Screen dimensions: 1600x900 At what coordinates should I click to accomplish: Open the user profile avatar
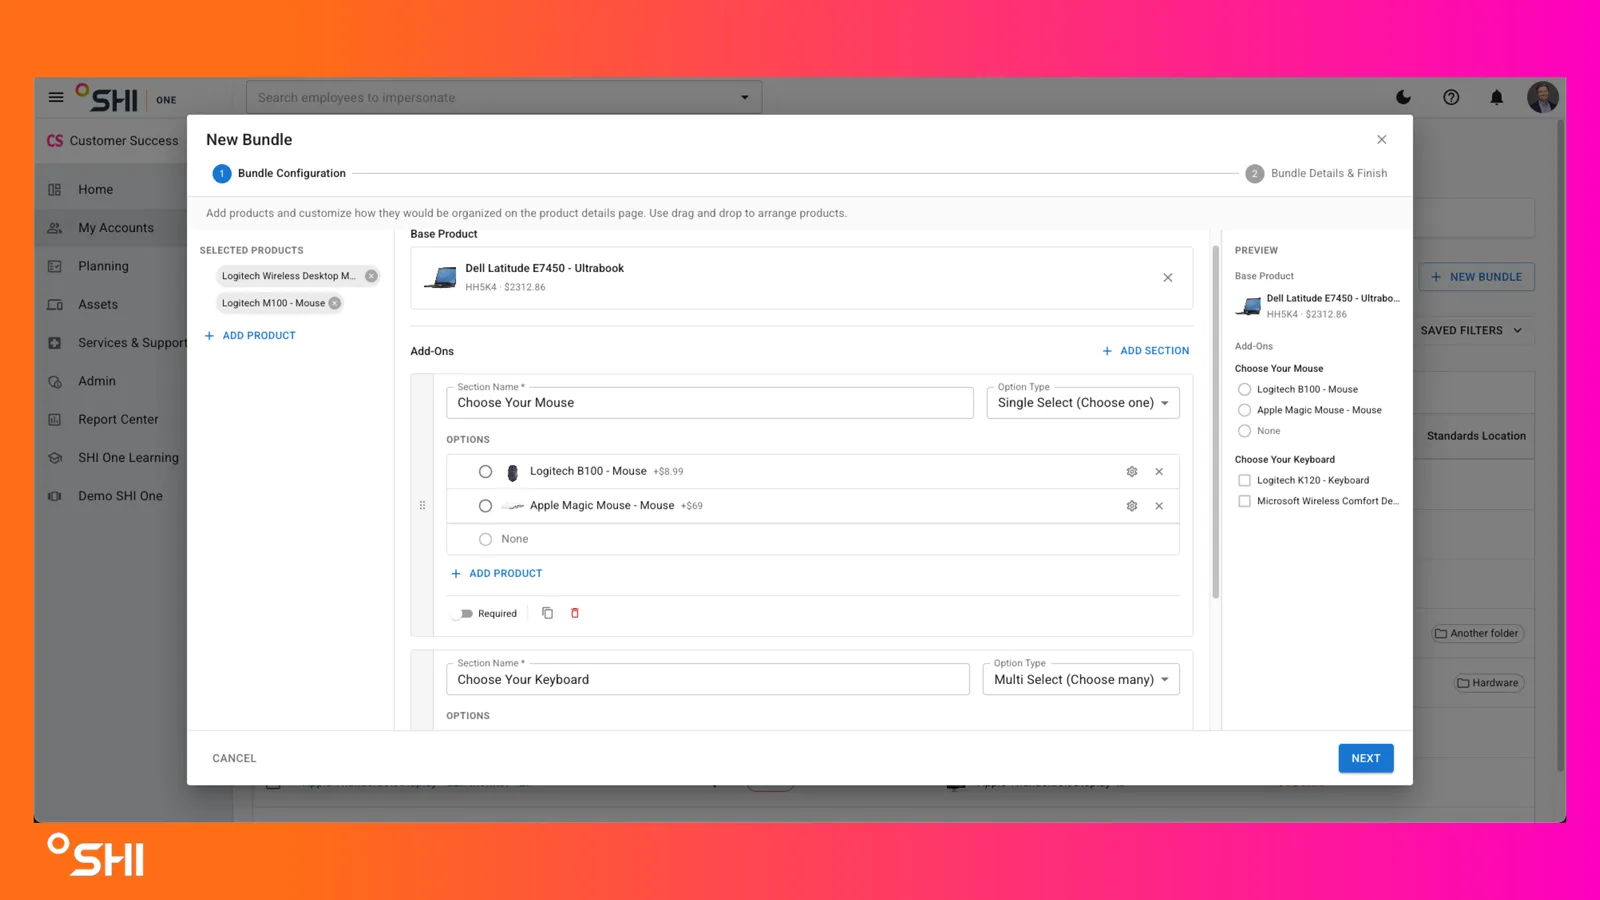click(x=1542, y=97)
